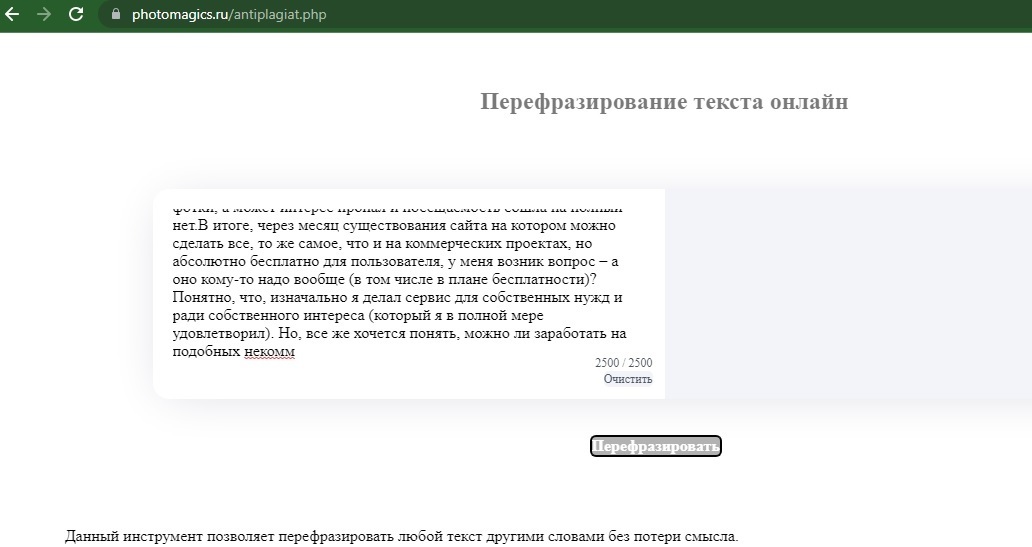Click the heading 'Перефразирование текста онлайн'
This screenshot has width=1032, height=547.
click(x=664, y=102)
